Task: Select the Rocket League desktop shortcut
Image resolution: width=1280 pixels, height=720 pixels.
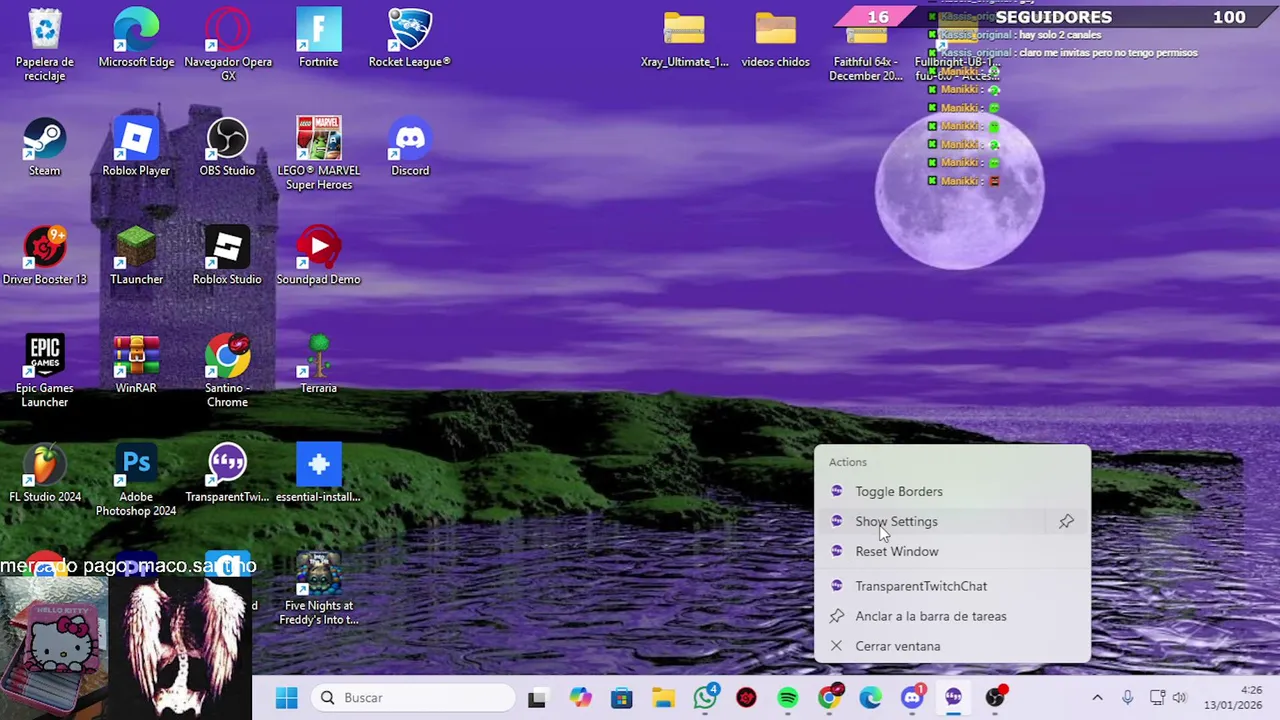Action: pyautogui.click(x=409, y=40)
